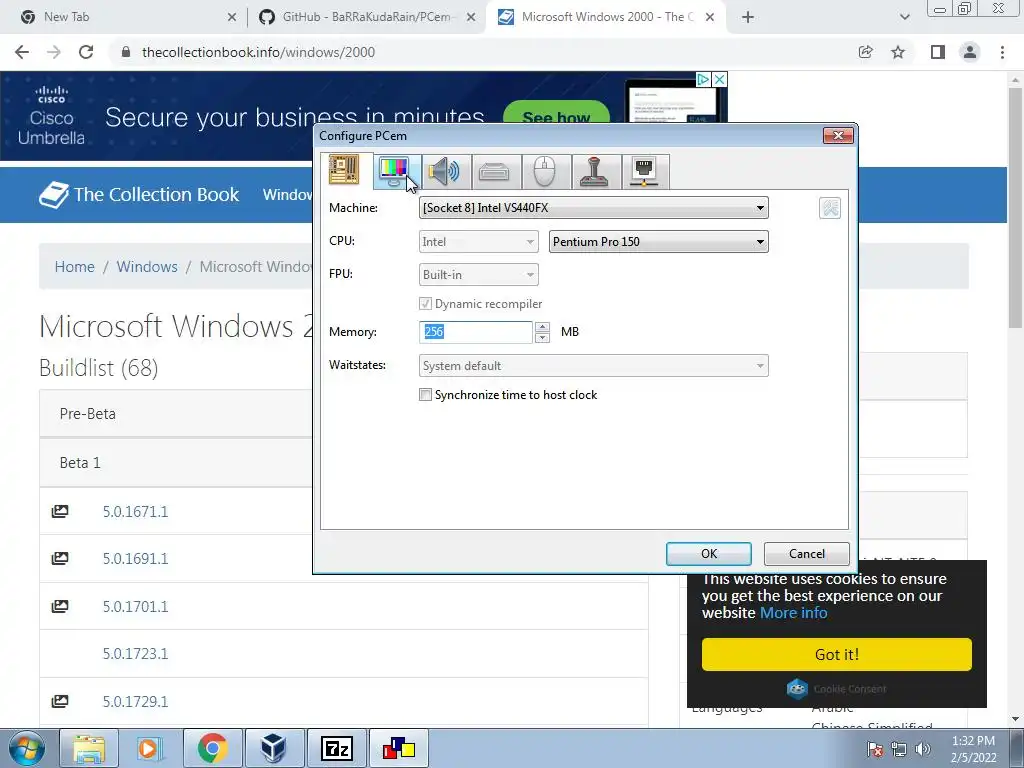The height and width of the screenshot is (768, 1024).
Task: Click the machine configure wrench icon
Action: click(829, 208)
